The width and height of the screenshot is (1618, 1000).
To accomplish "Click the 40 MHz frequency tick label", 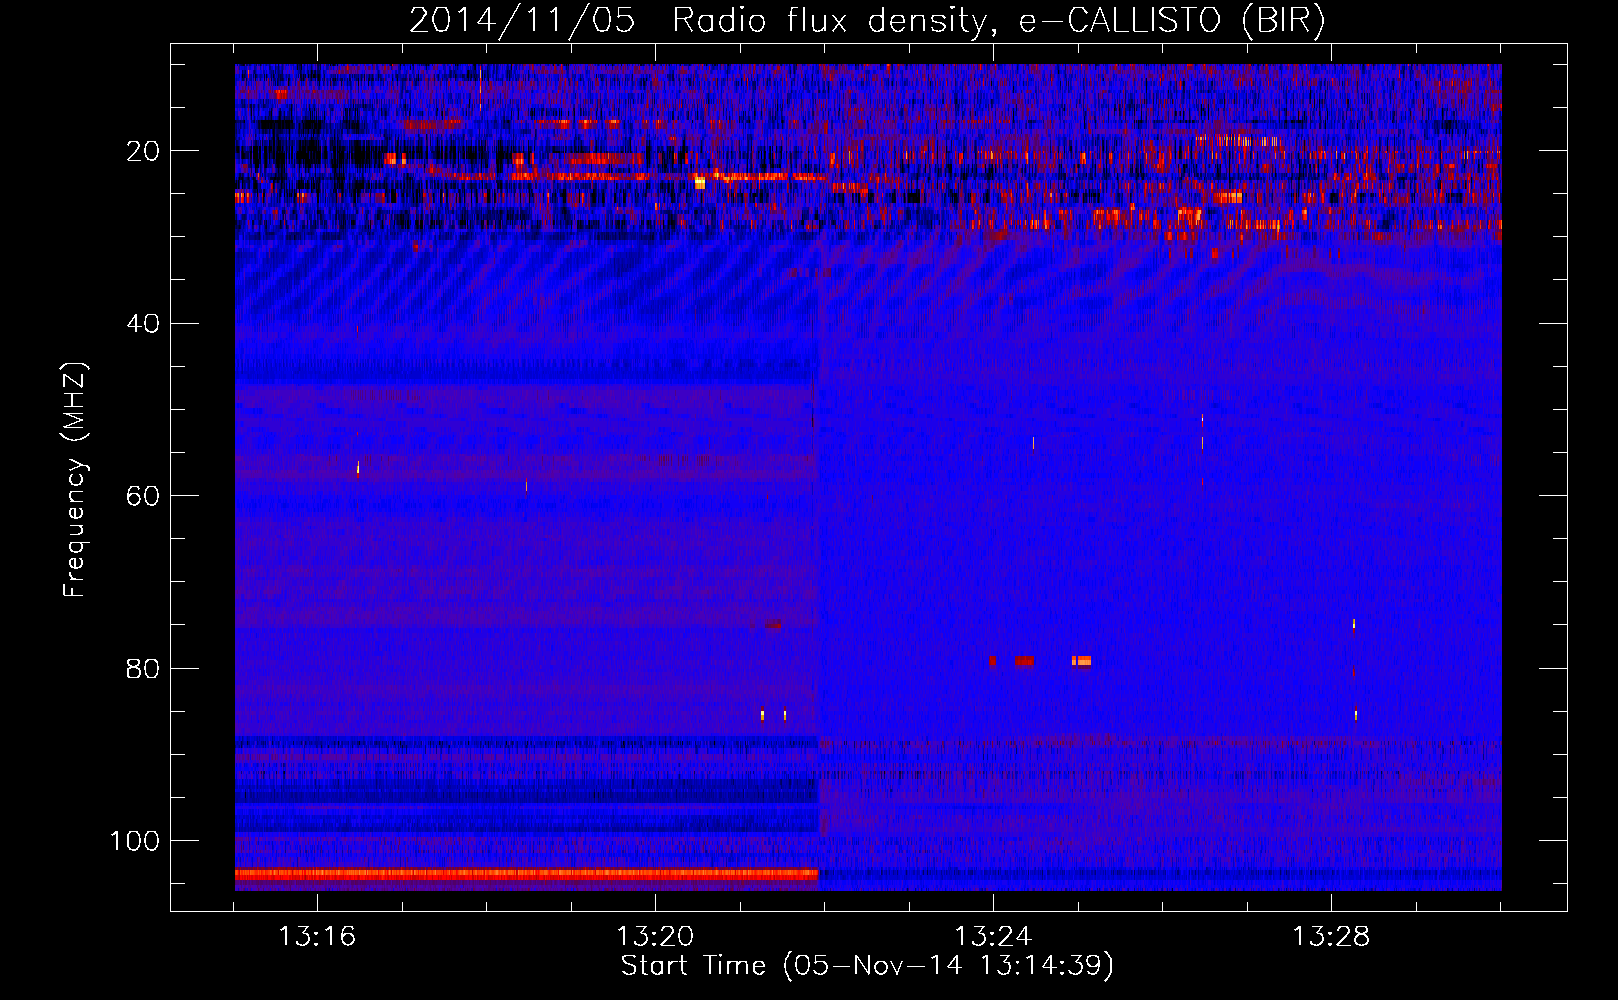I will [x=144, y=323].
